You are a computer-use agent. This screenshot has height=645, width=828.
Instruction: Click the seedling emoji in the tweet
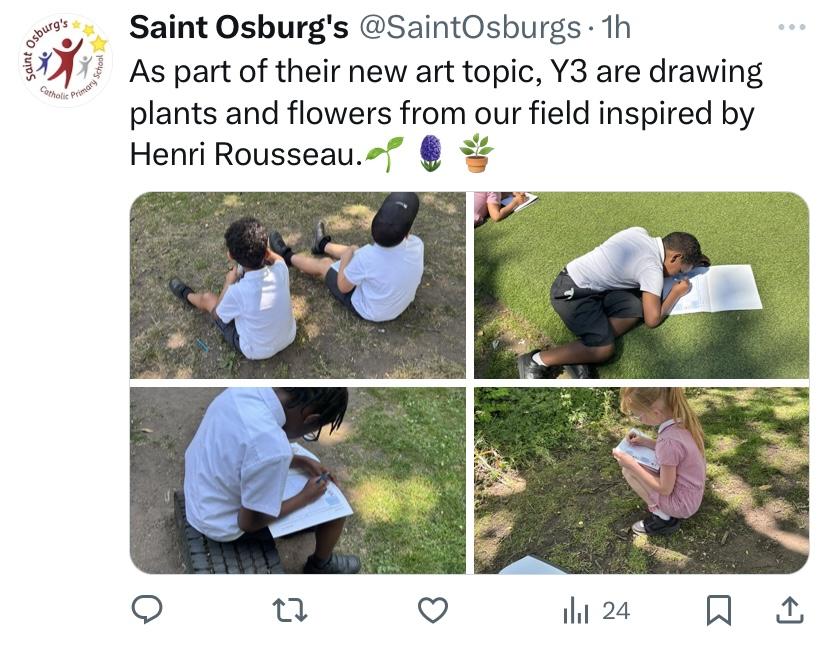[385, 152]
